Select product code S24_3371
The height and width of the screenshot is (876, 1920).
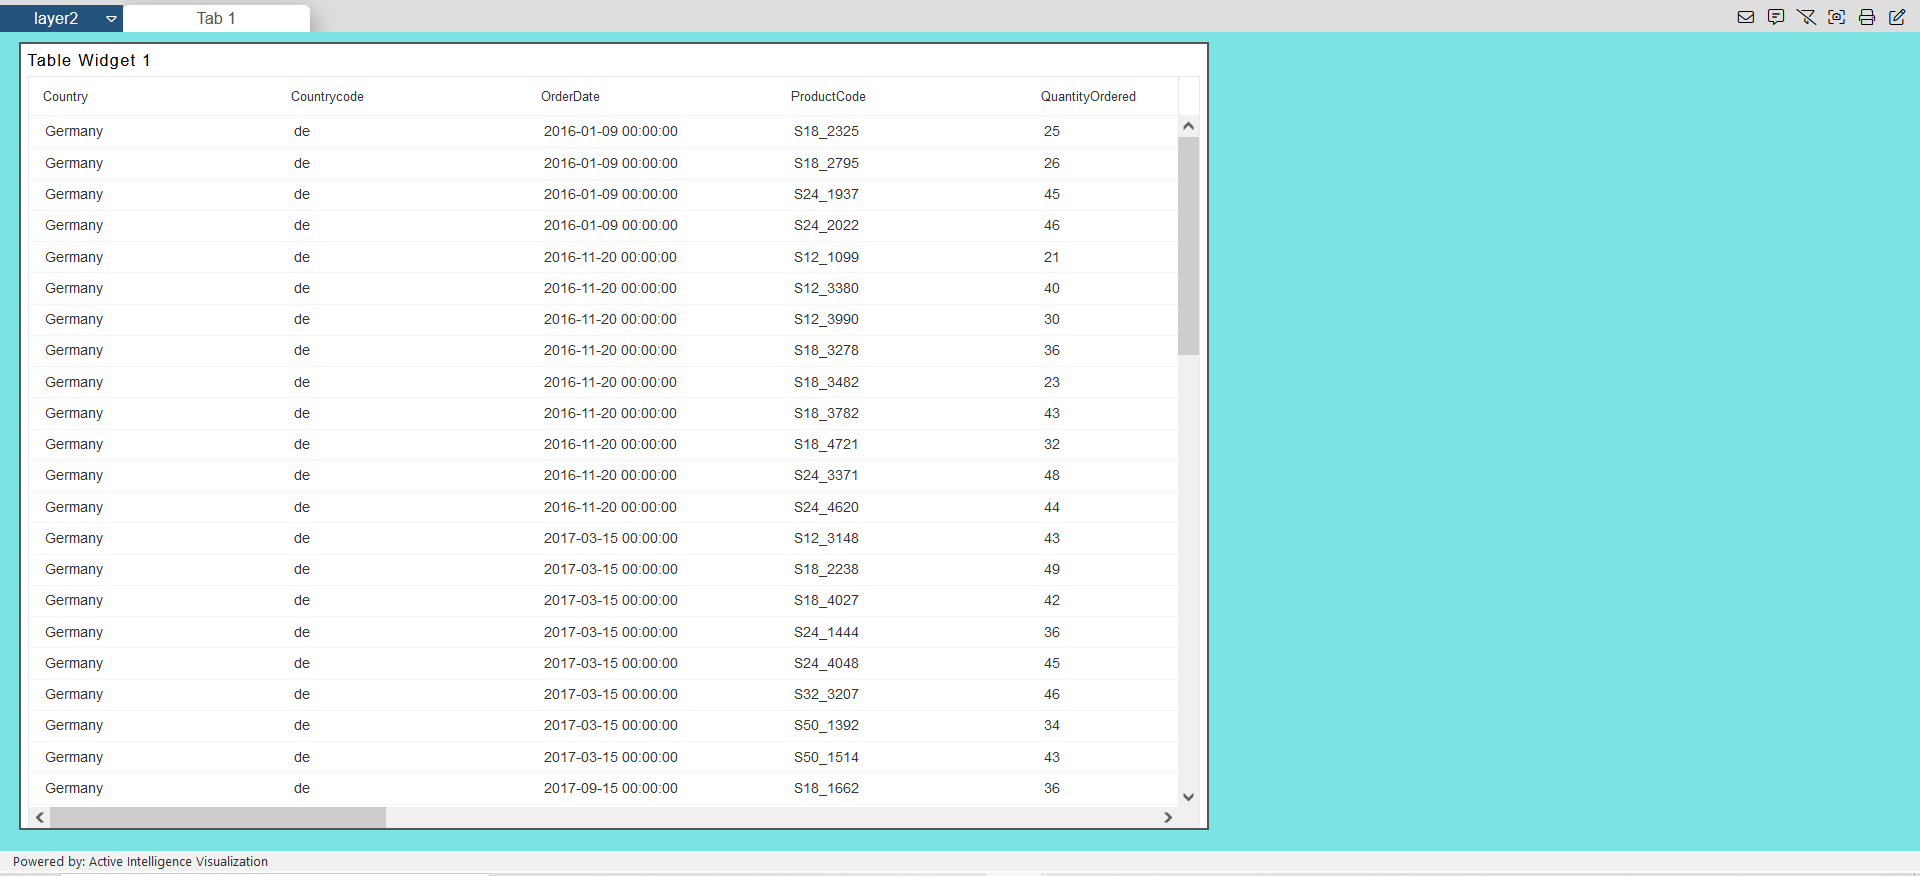pyautogui.click(x=826, y=475)
